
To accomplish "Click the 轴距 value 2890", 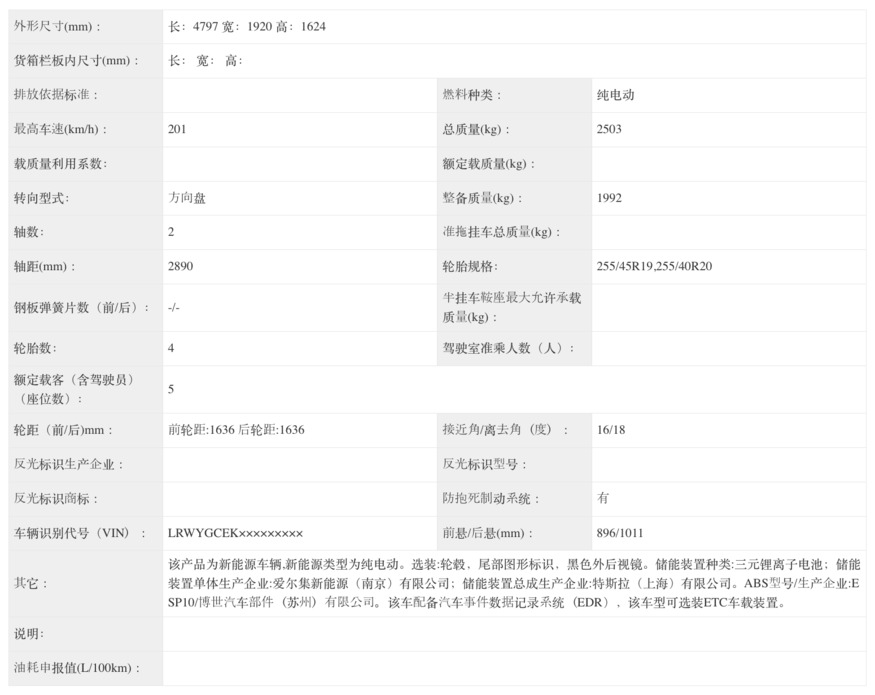I will pyautogui.click(x=180, y=266).
